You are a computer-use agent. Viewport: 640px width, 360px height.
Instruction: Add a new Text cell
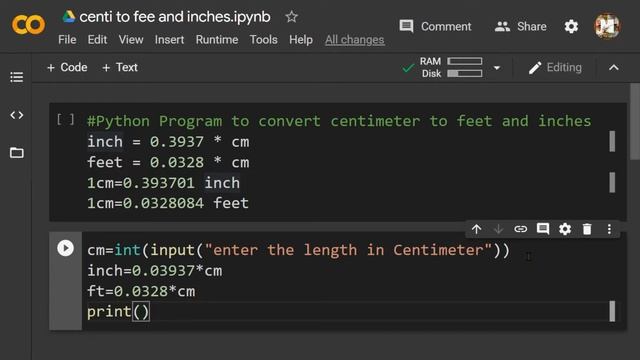tap(120, 67)
